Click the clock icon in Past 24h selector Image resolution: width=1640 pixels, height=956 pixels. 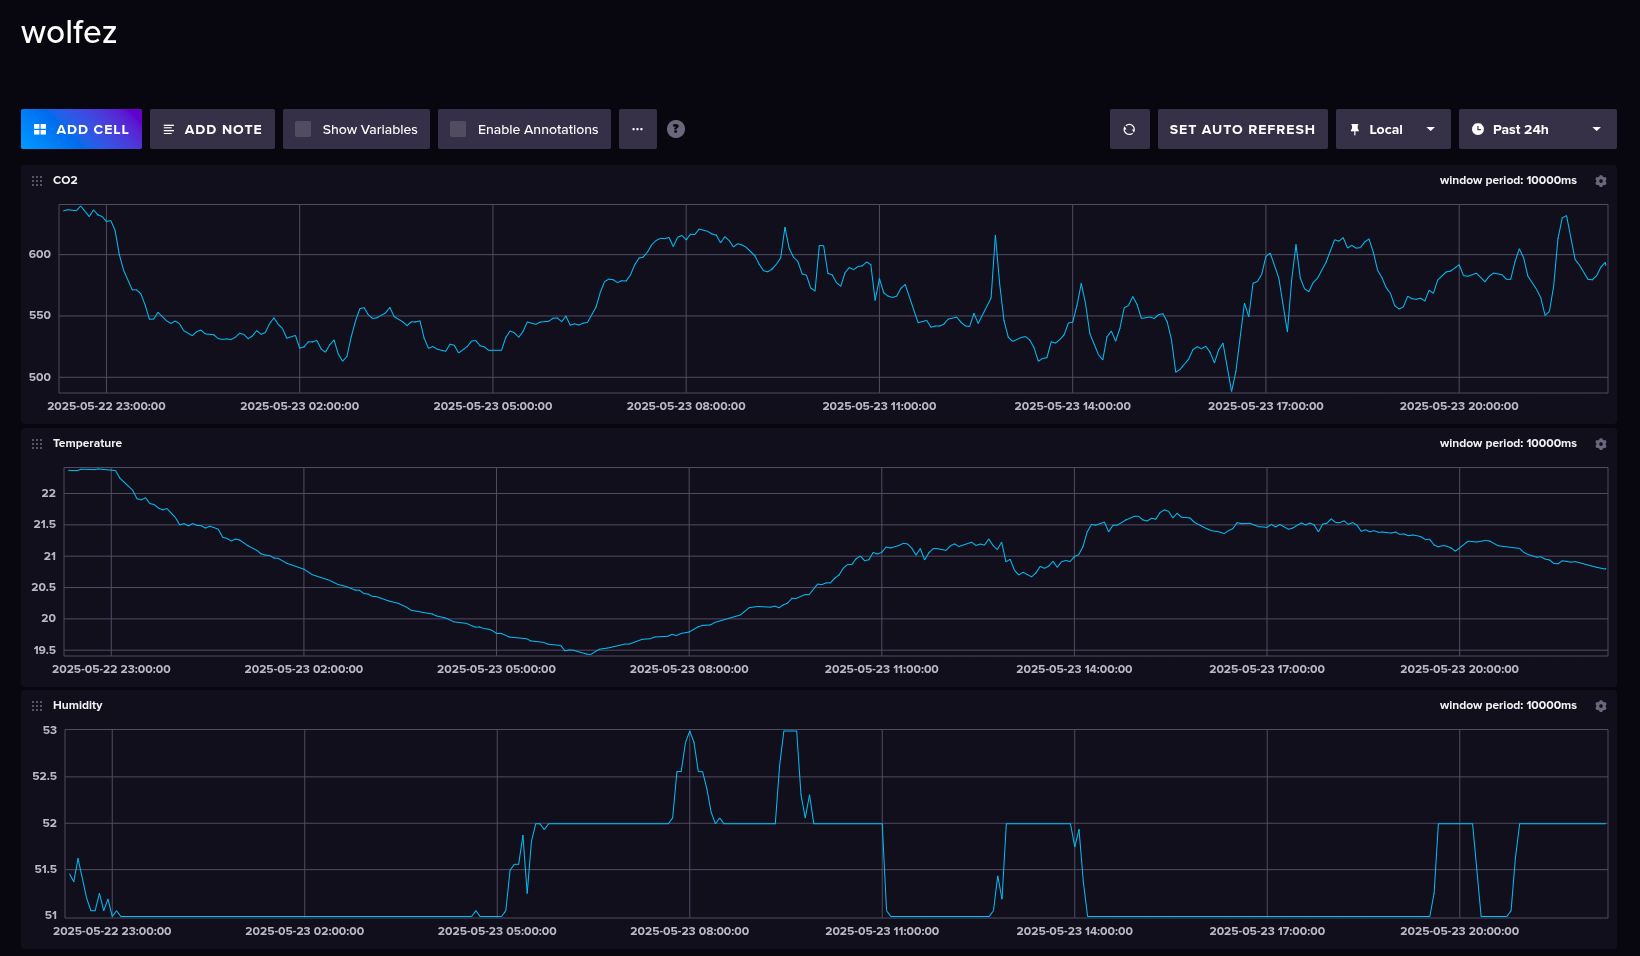tap(1478, 128)
